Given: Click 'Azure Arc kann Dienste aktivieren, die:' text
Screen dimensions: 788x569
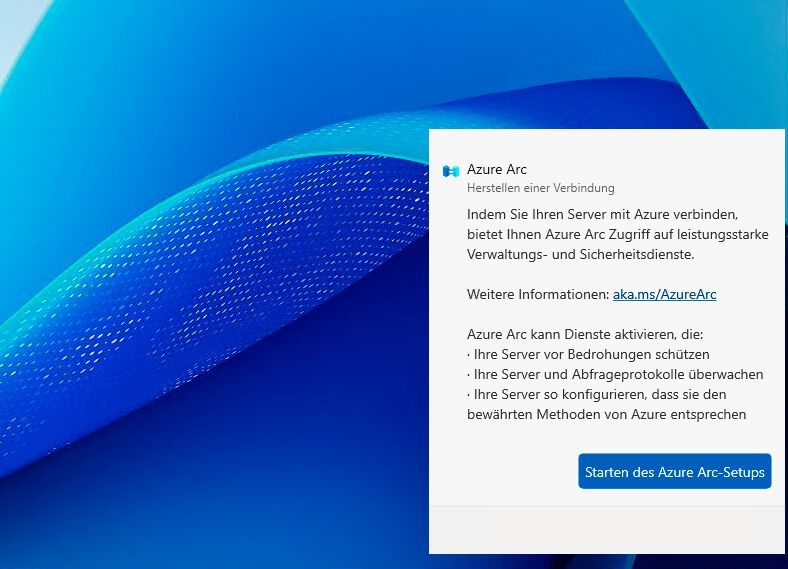Looking at the screenshot, I should coord(585,334).
